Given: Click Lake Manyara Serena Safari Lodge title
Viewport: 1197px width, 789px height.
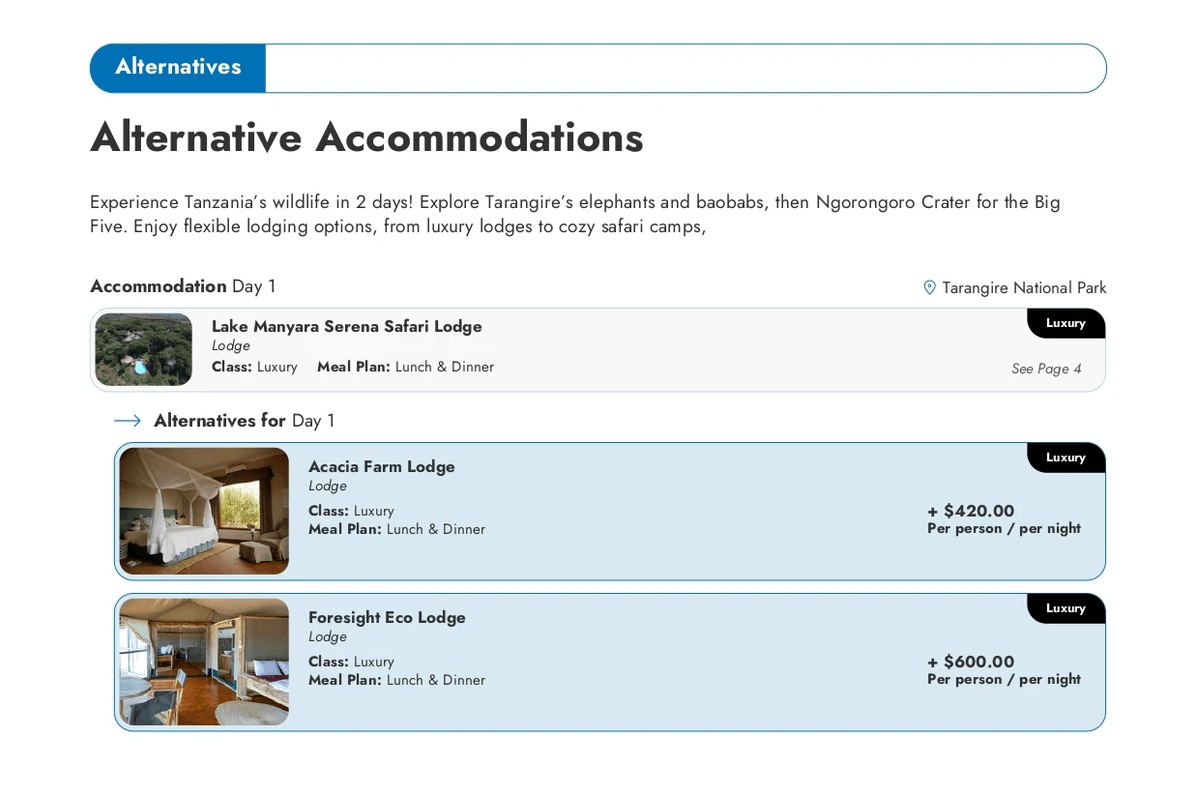Looking at the screenshot, I should [x=346, y=326].
